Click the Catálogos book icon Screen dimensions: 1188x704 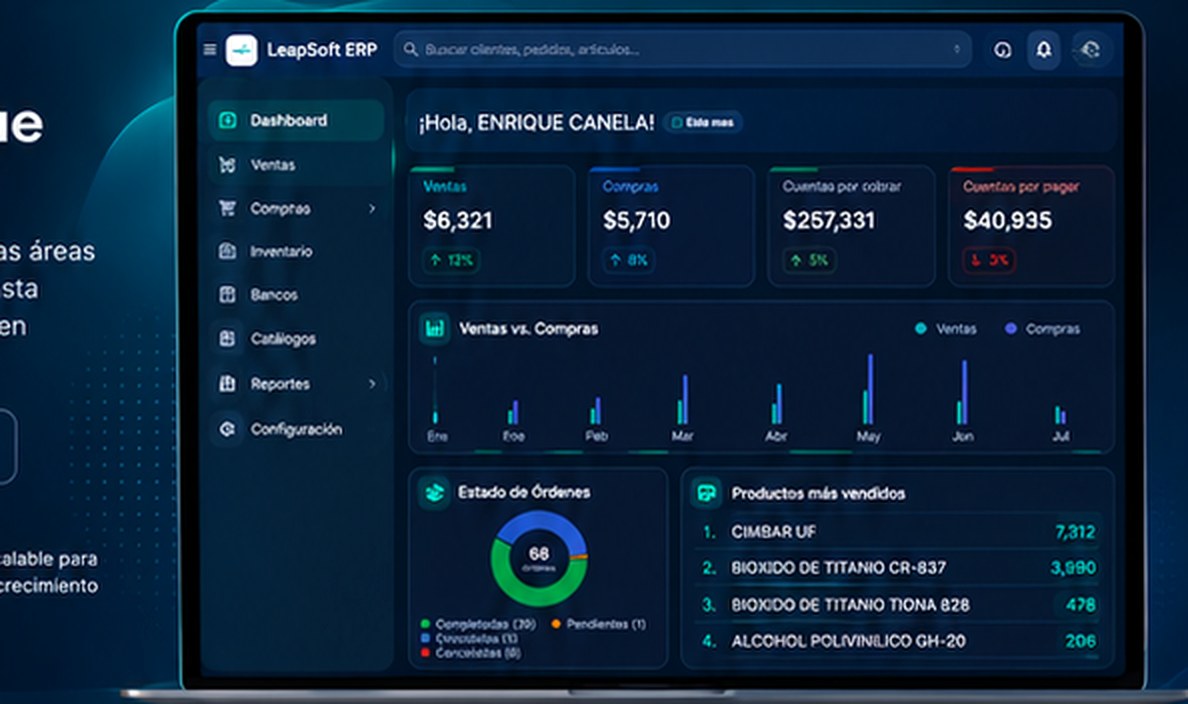[227, 338]
